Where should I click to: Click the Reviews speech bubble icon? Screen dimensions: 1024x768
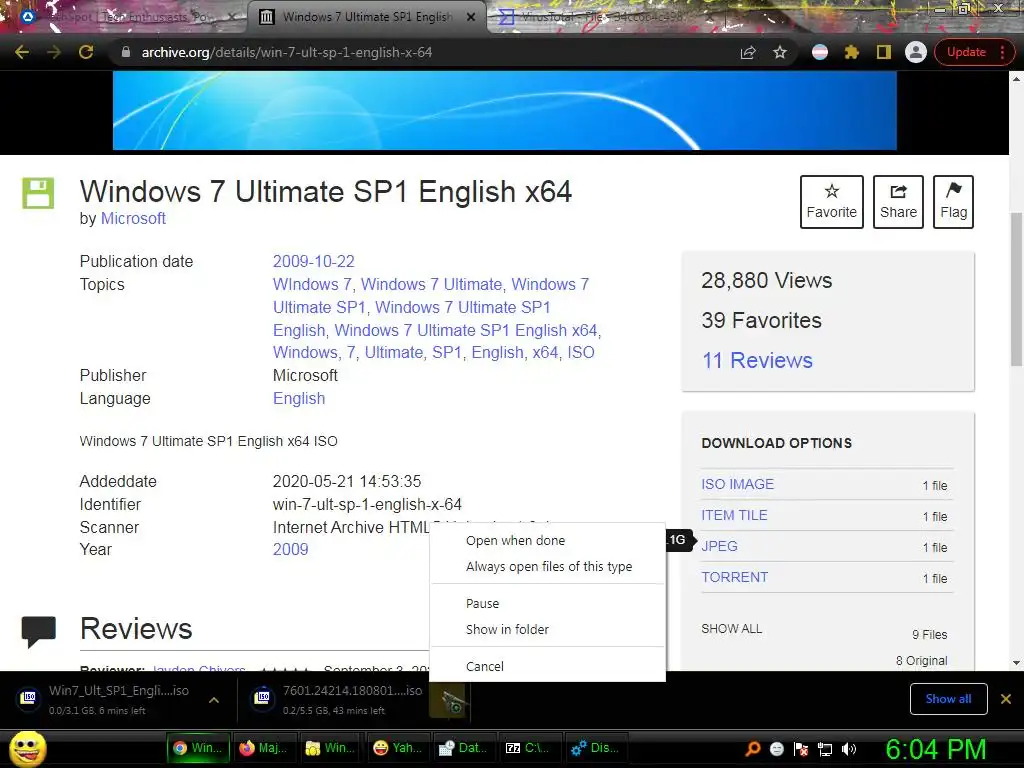39,632
